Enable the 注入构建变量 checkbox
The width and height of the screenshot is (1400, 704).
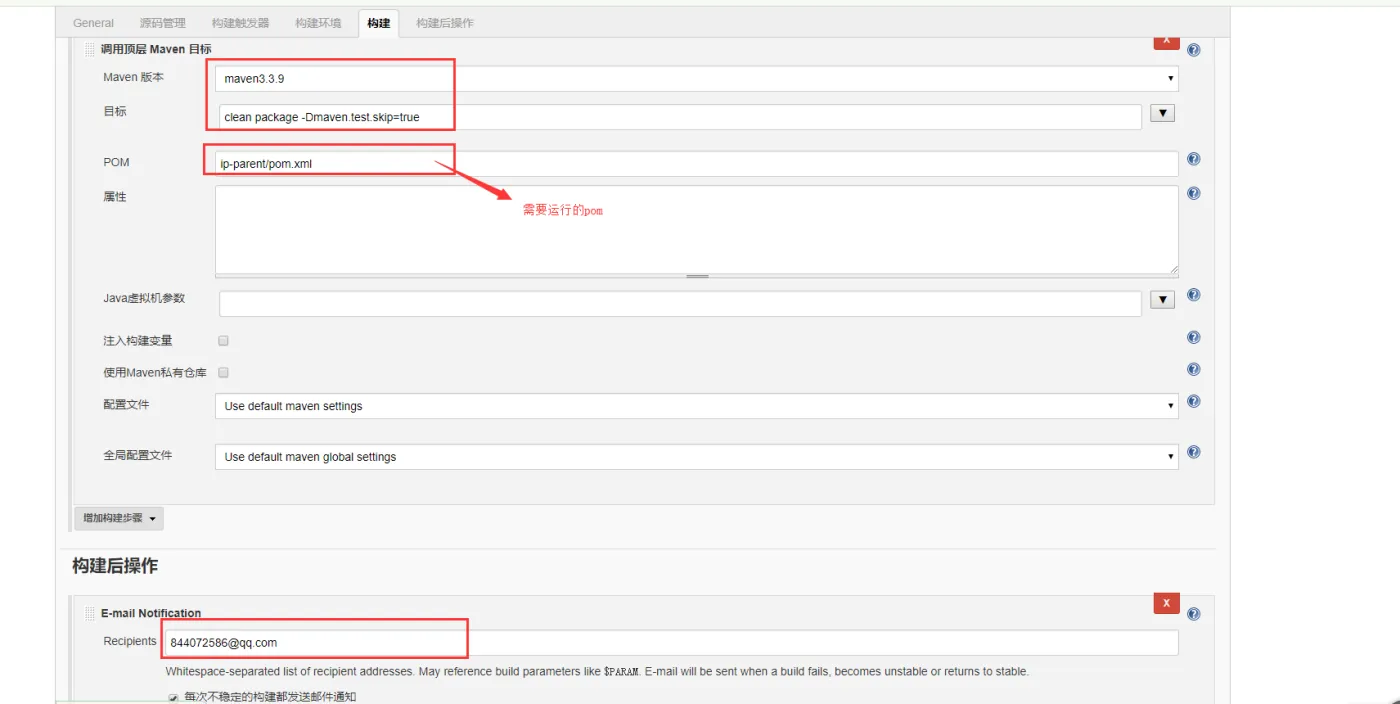click(224, 341)
